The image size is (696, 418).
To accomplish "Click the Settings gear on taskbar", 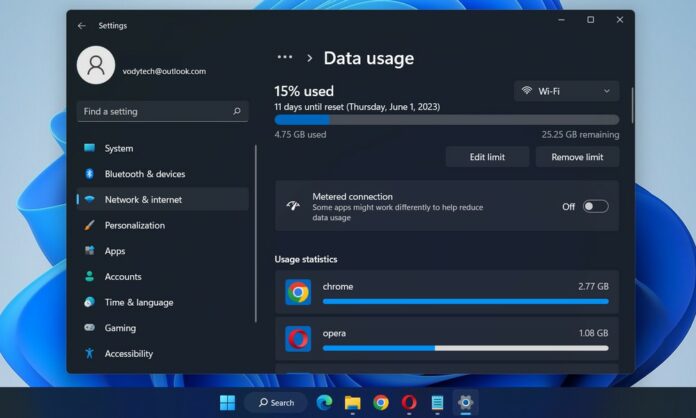I will coord(465,402).
